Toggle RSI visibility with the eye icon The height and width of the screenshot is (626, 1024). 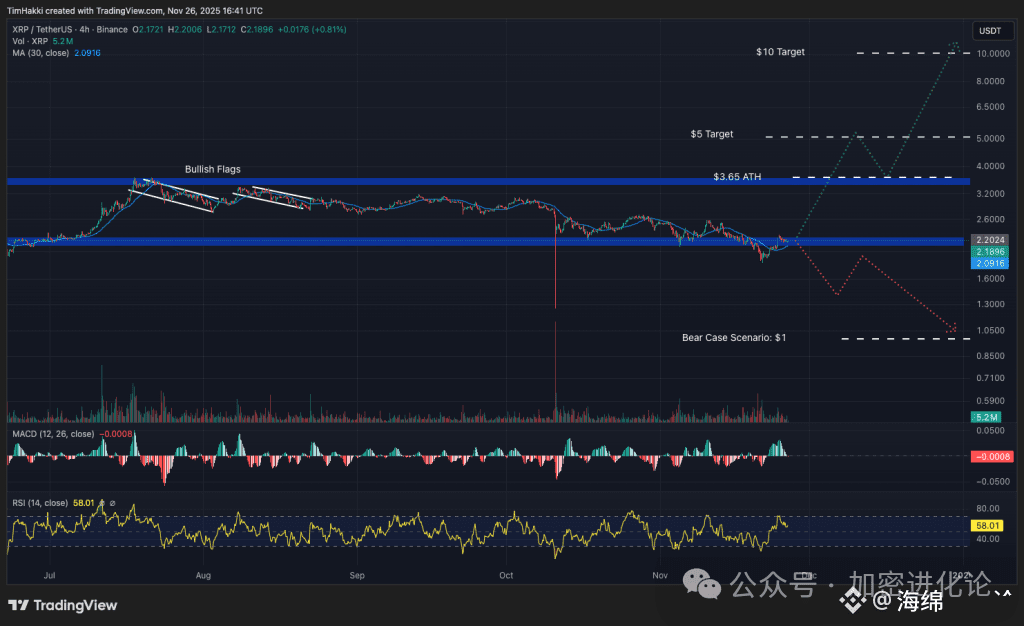(102, 503)
